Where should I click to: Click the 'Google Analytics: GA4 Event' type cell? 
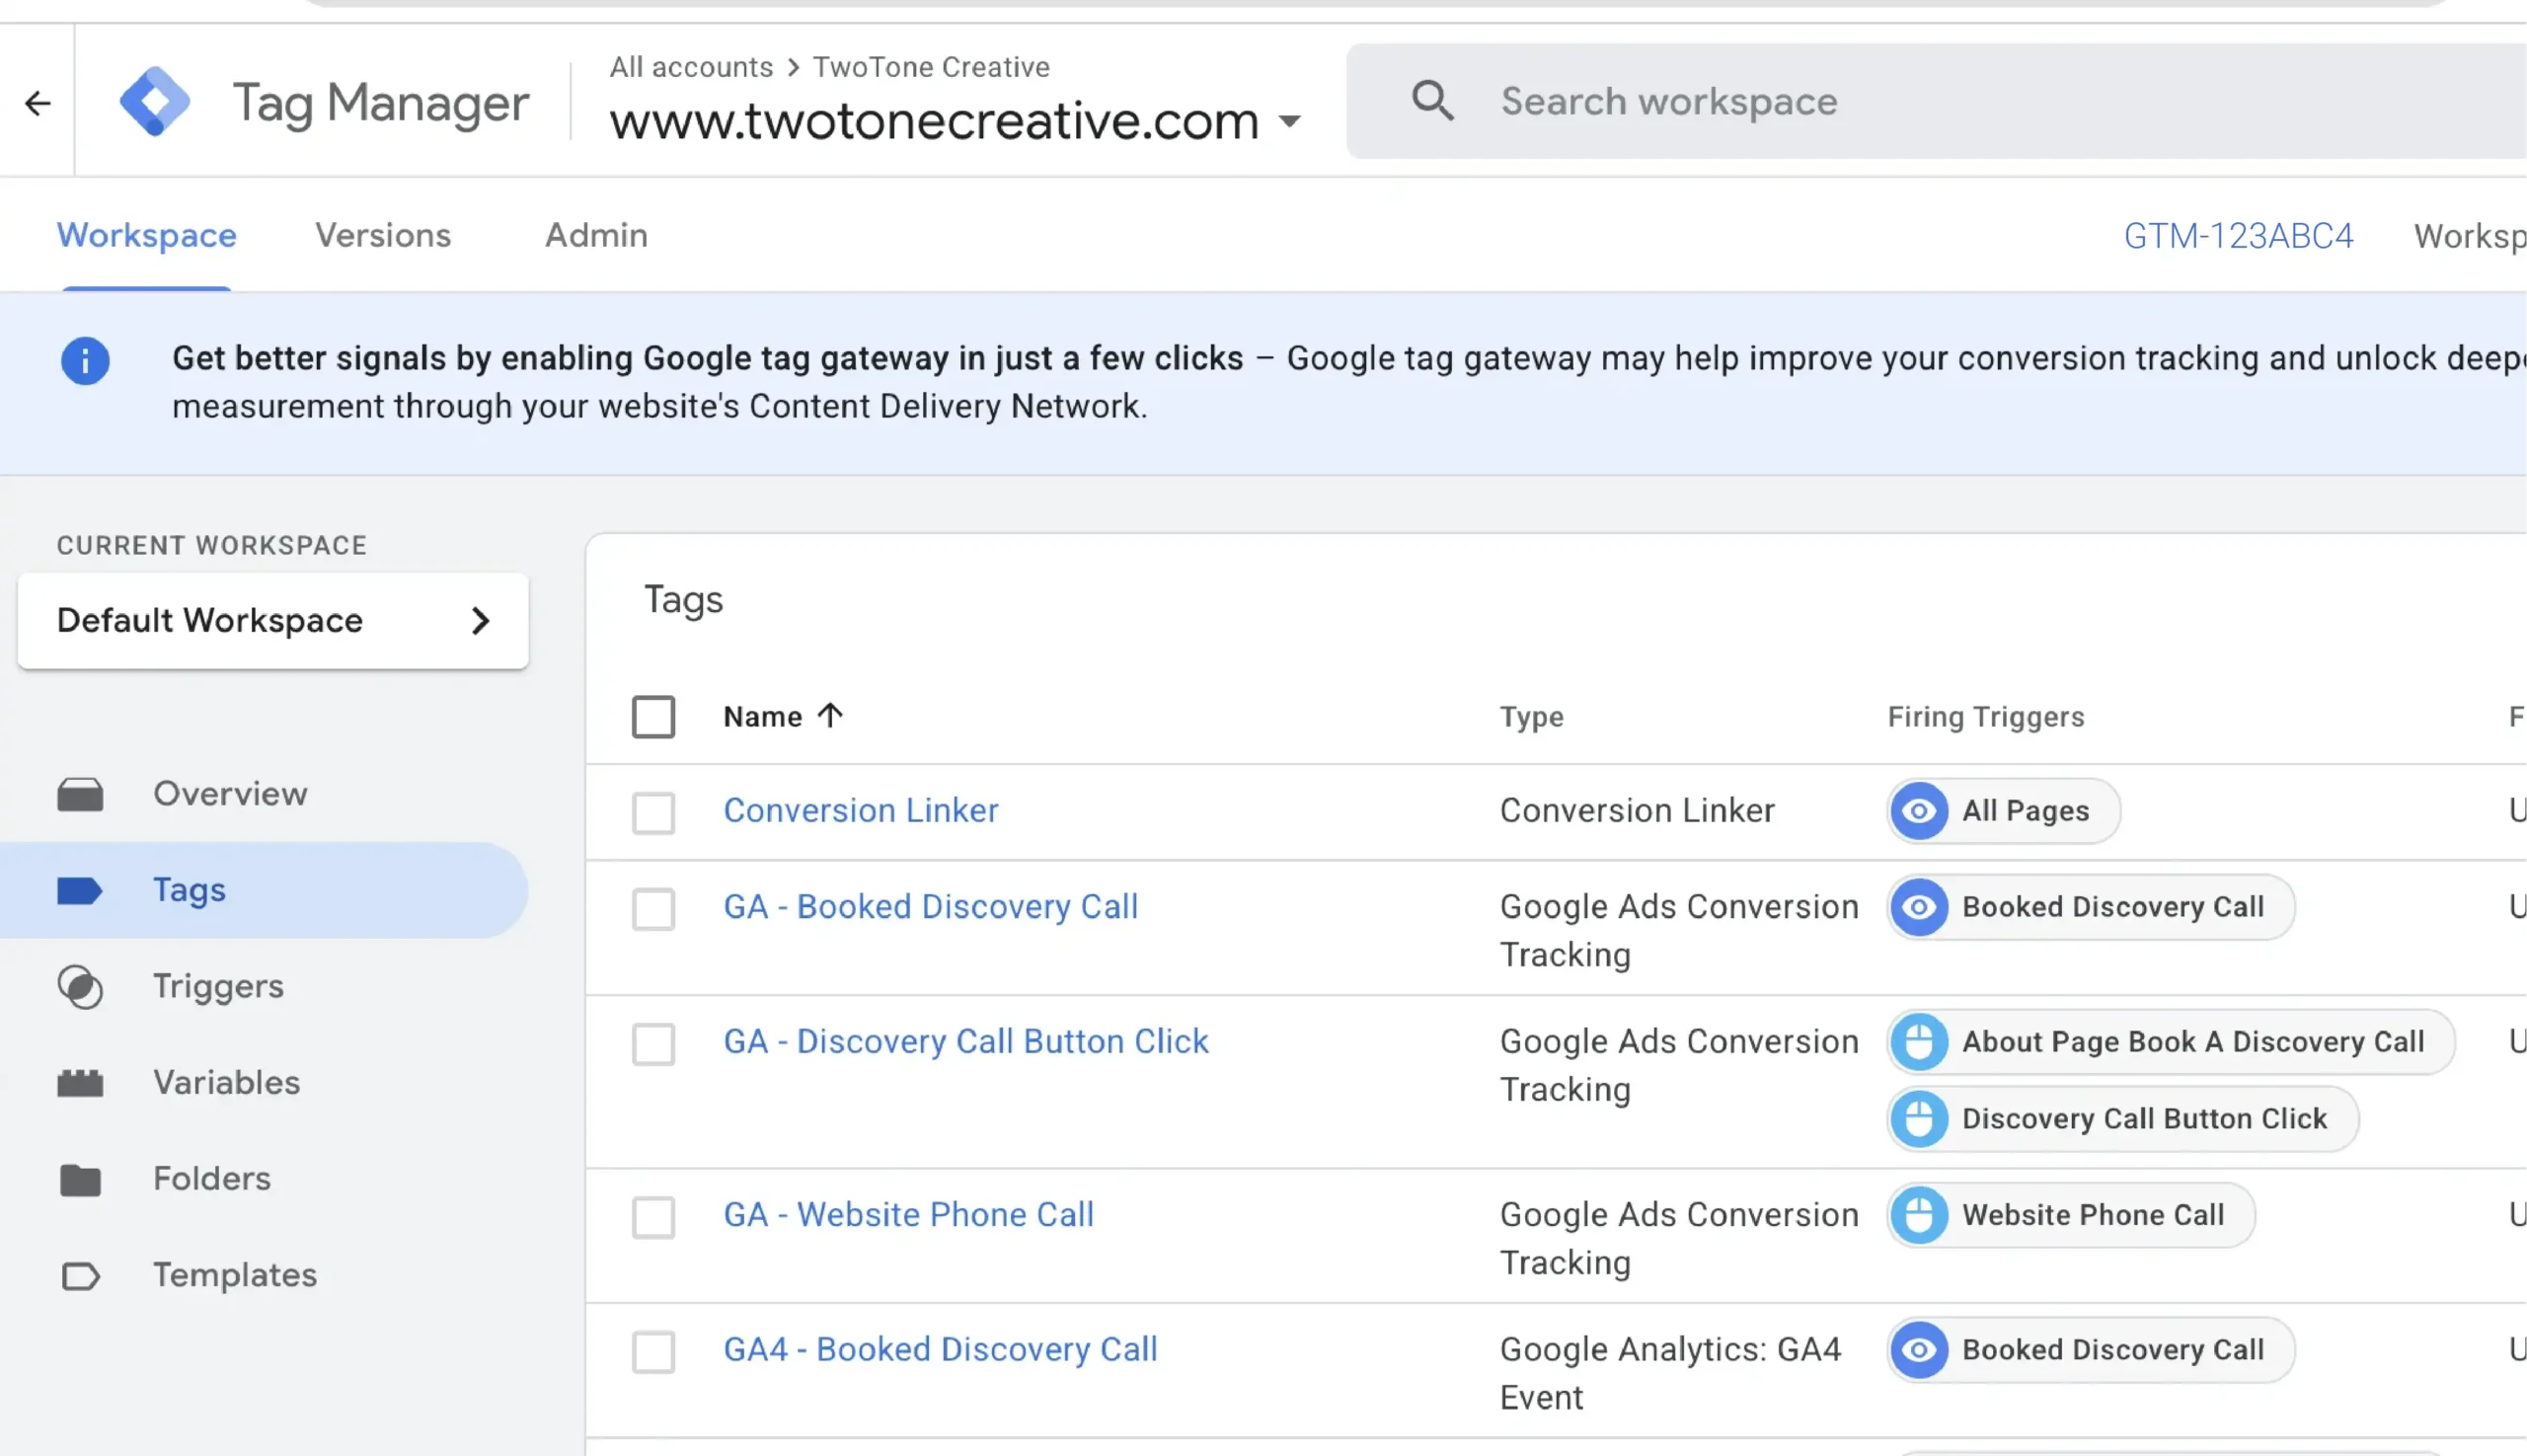[1670, 1374]
